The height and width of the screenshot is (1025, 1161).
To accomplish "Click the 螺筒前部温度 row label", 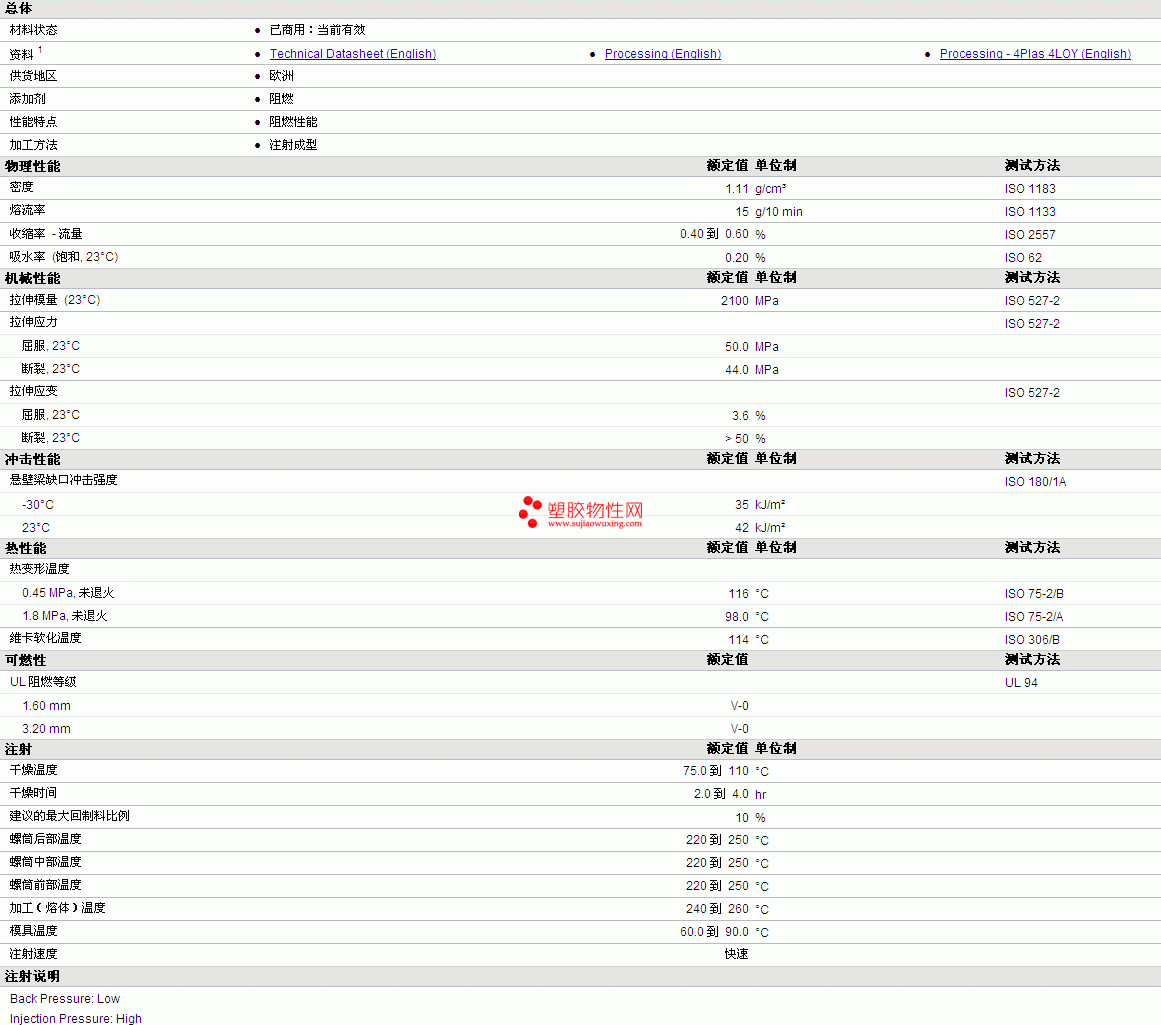I will 45,884.
